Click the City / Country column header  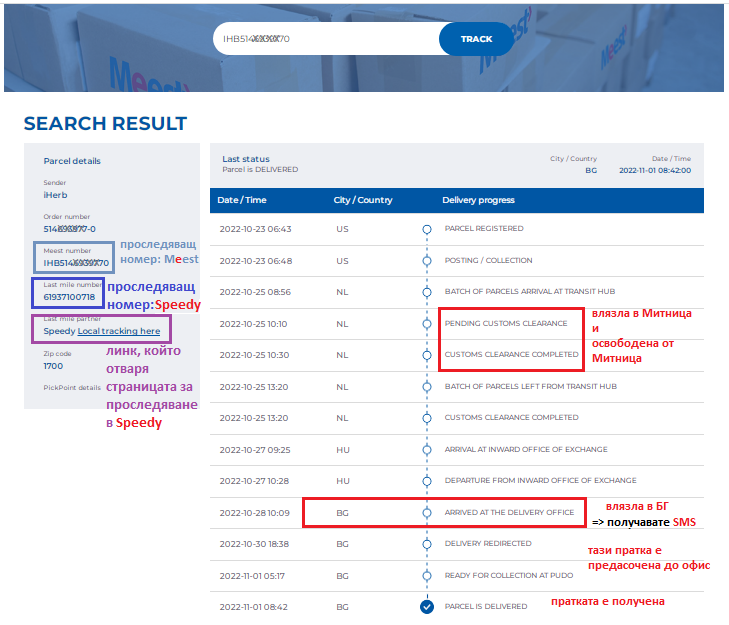tap(363, 200)
